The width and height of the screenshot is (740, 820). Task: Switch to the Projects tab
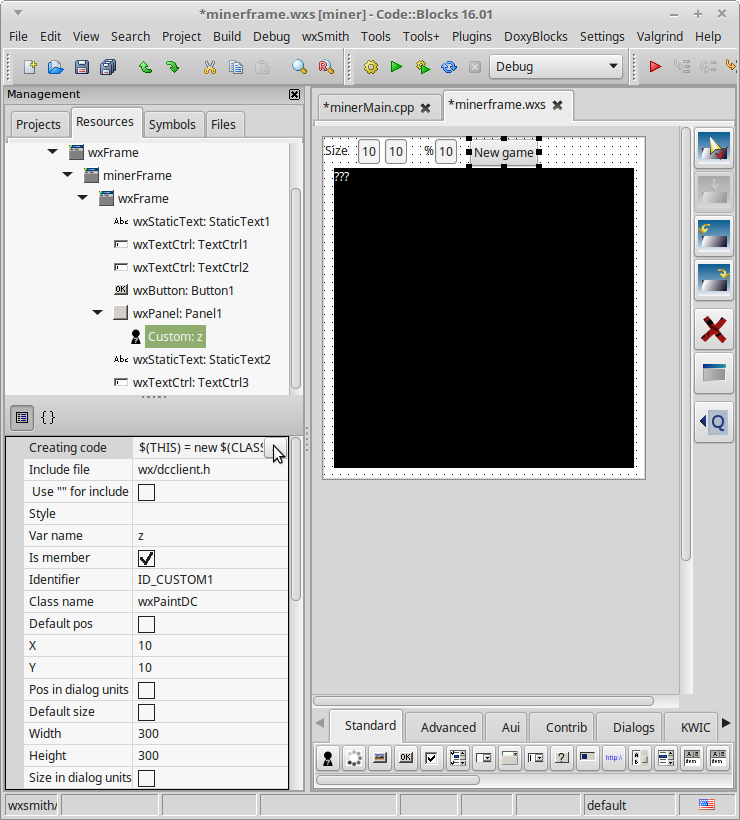click(x=38, y=124)
